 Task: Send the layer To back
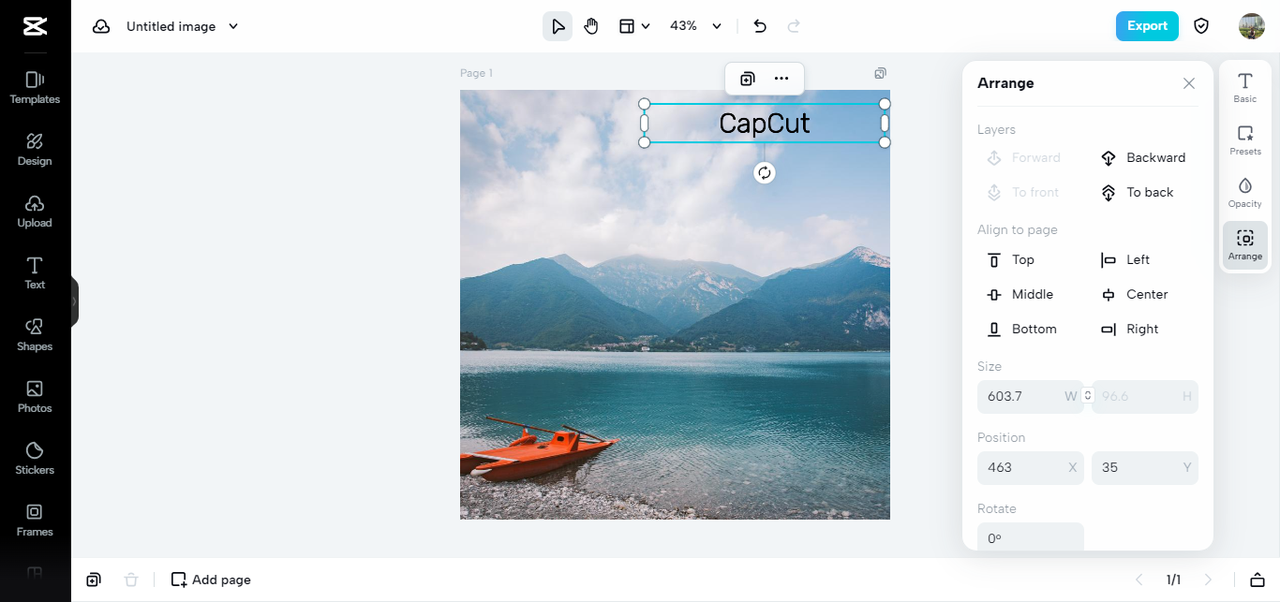click(x=1137, y=192)
